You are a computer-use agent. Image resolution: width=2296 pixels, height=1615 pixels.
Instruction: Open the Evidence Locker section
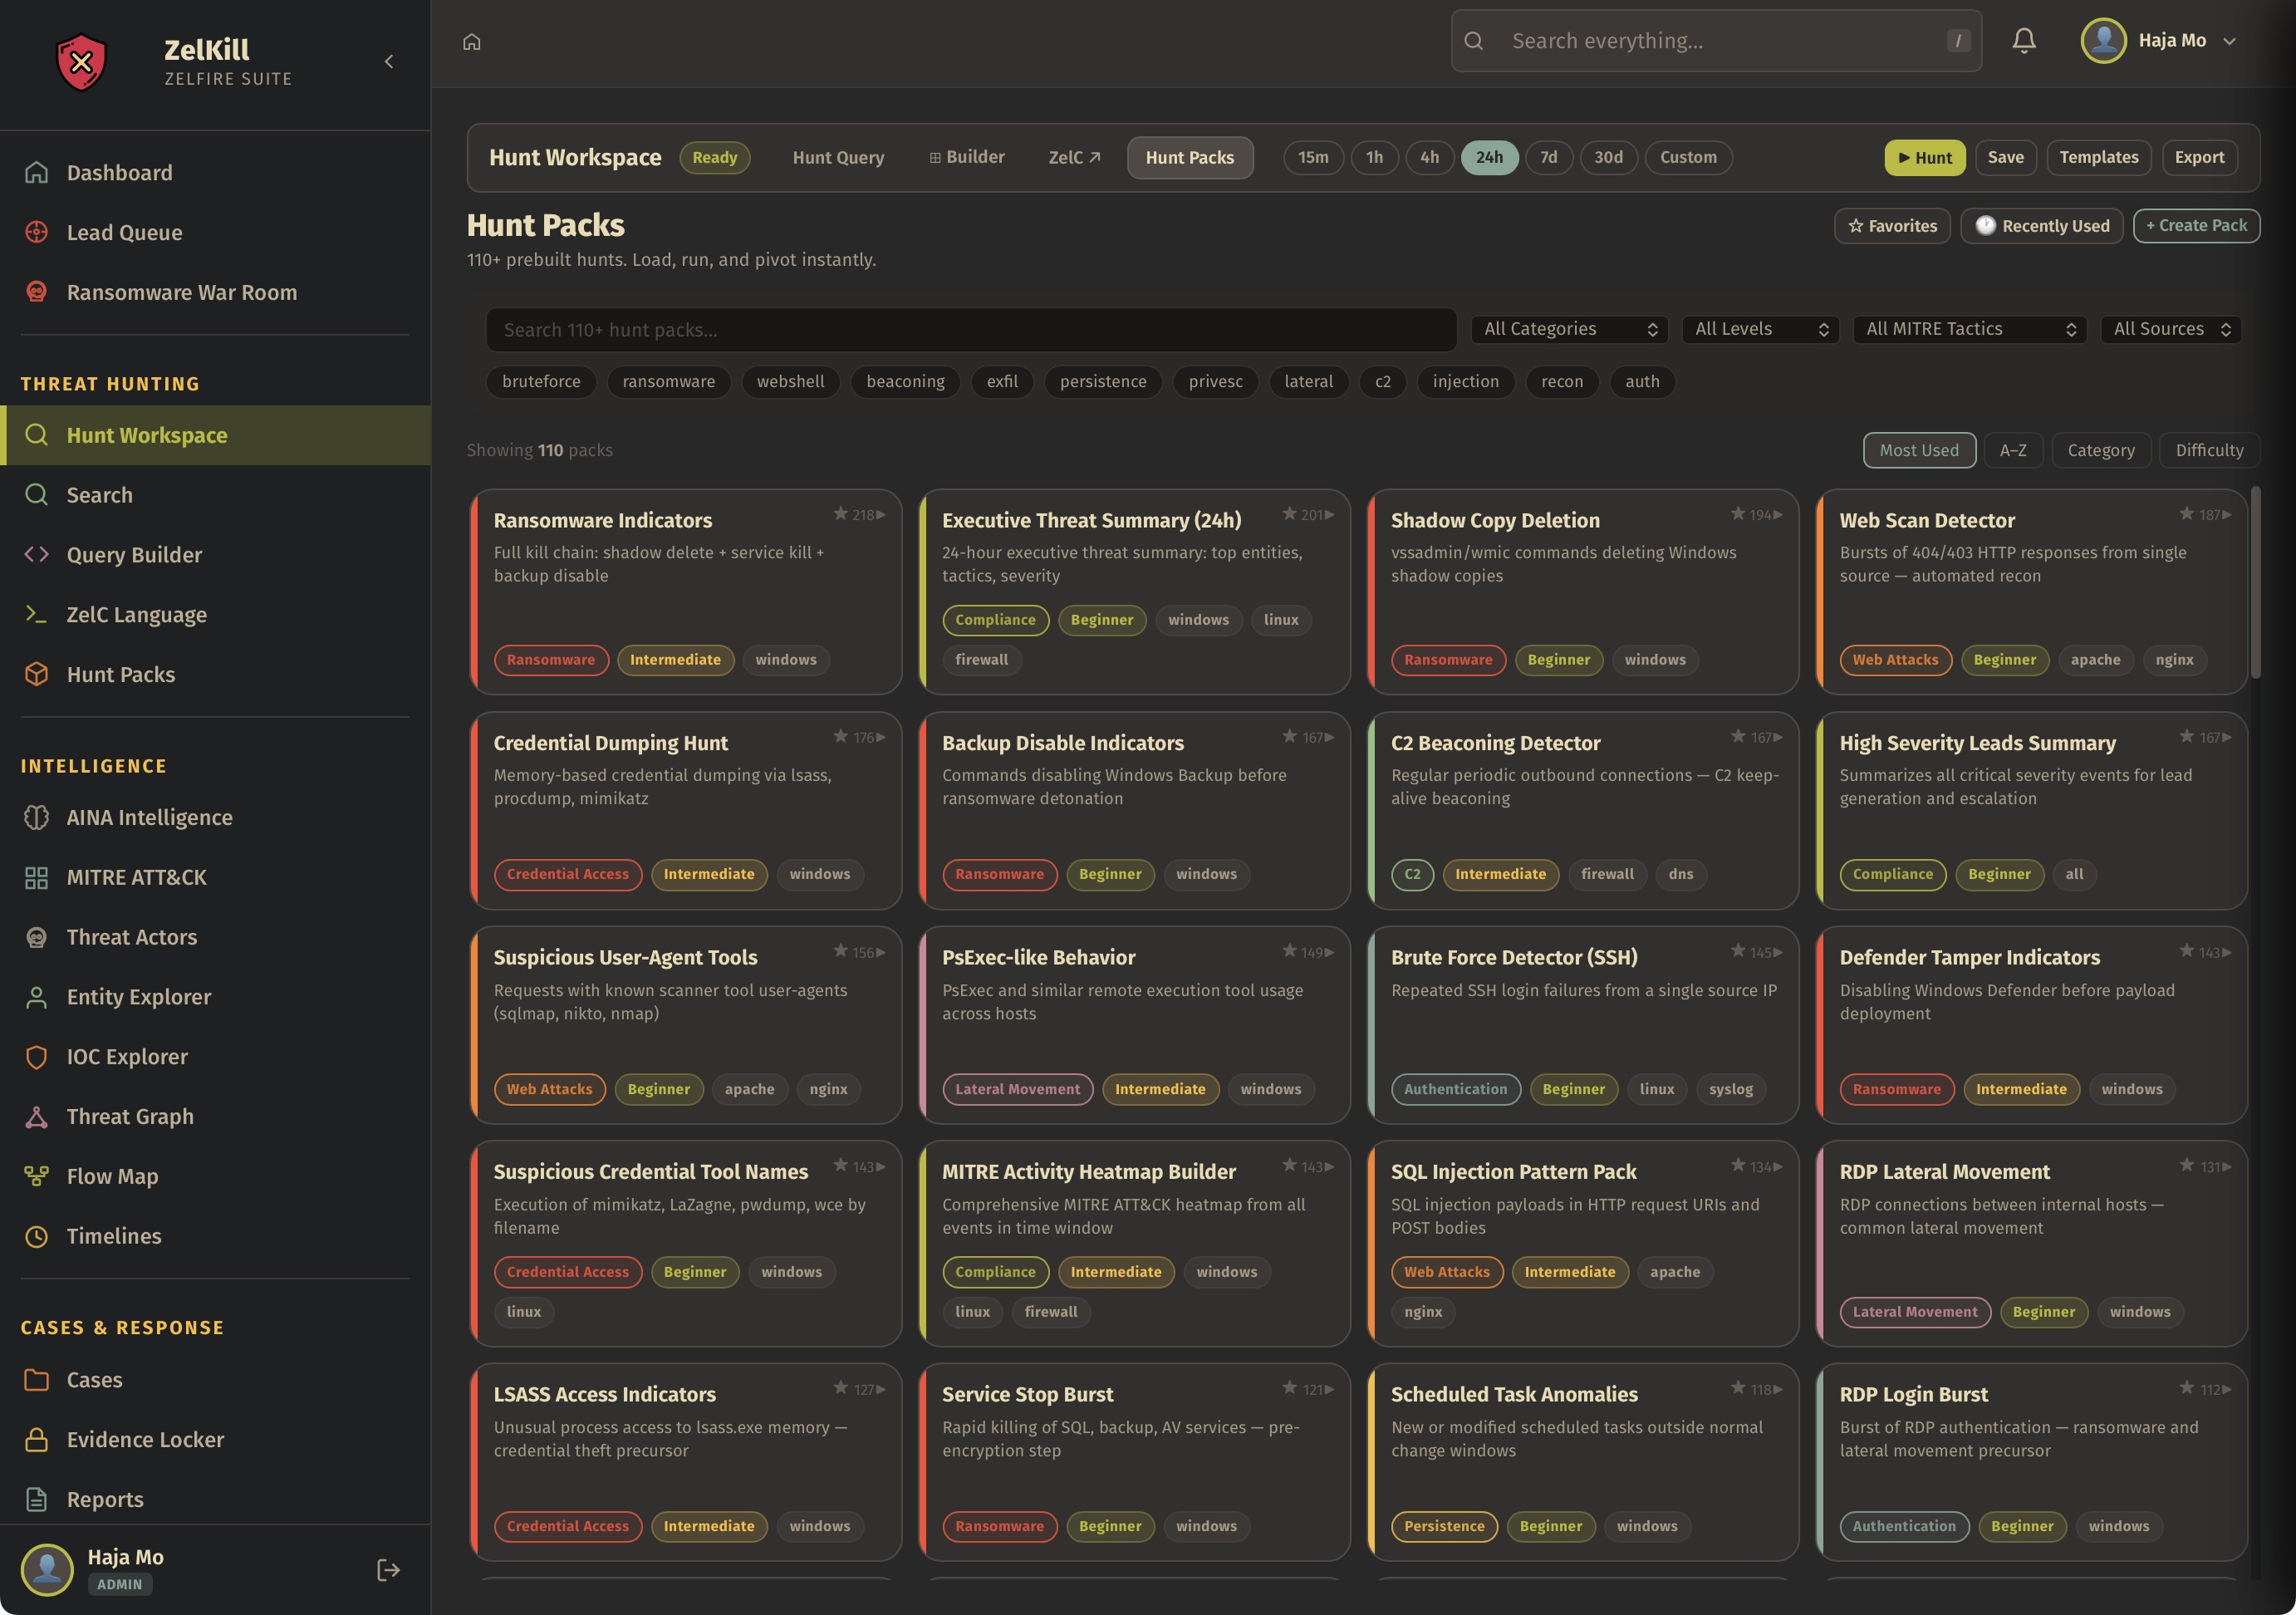[145, 1439]
